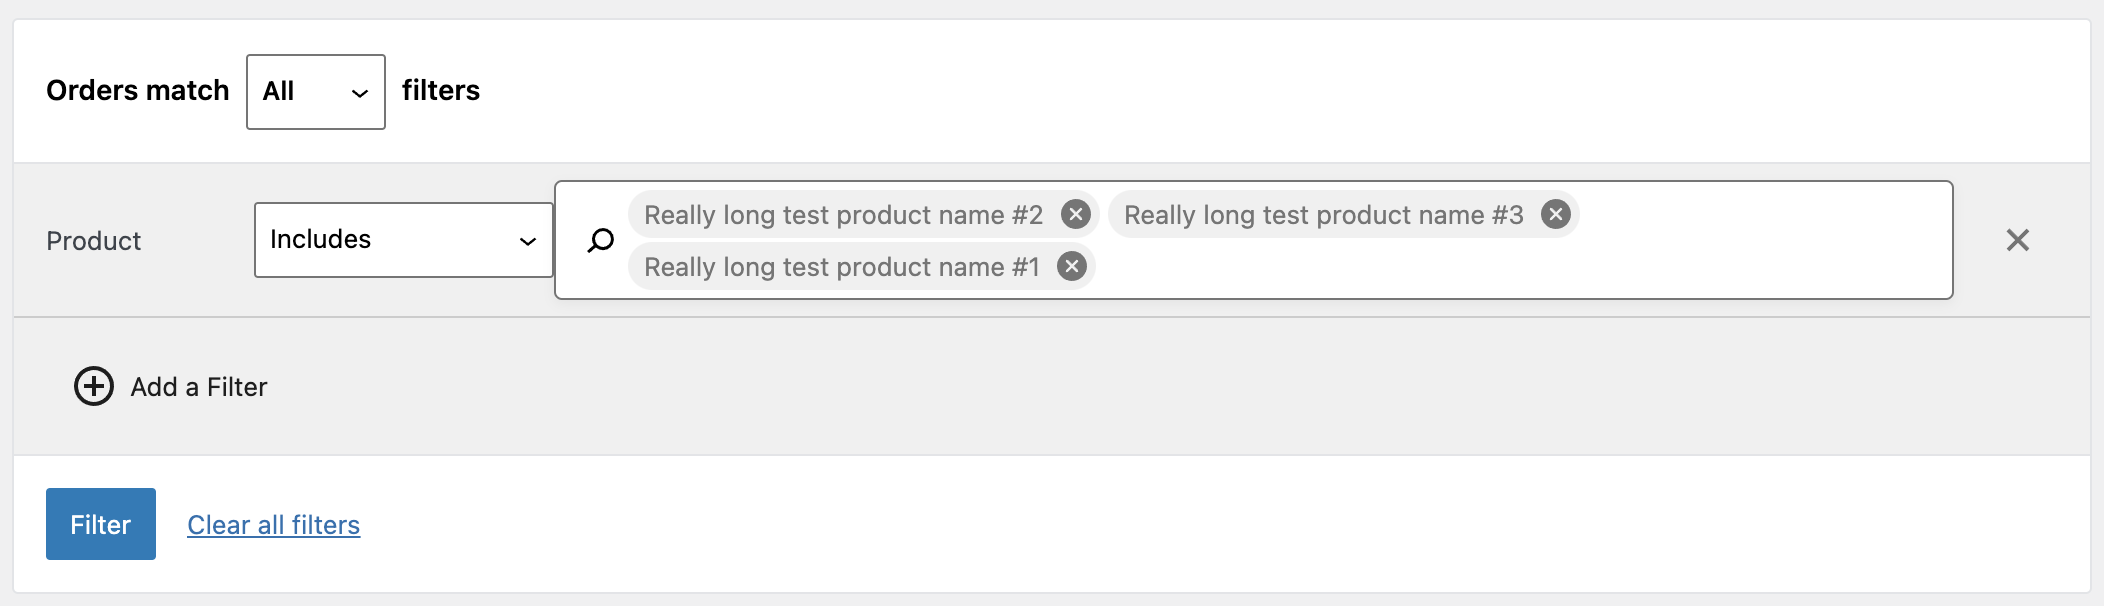This screenshot has height=606, width=2104.
Task: Remove the "Really long test product name #2" tag
Action: 1076,213
